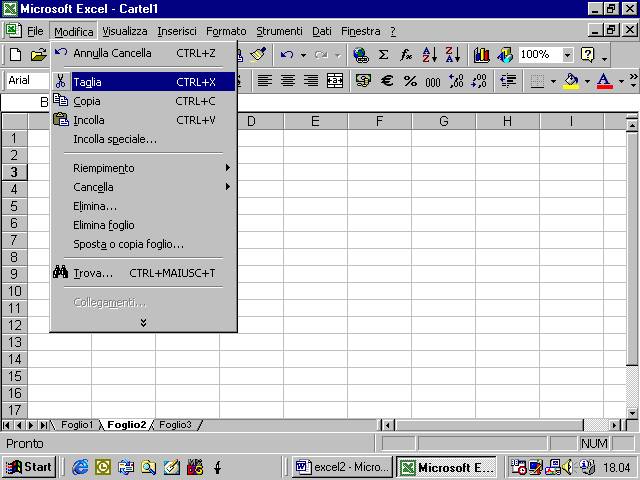Apply thousands separator 000 icon
This screenshot has width=640, height=480.
pos(433,82)
